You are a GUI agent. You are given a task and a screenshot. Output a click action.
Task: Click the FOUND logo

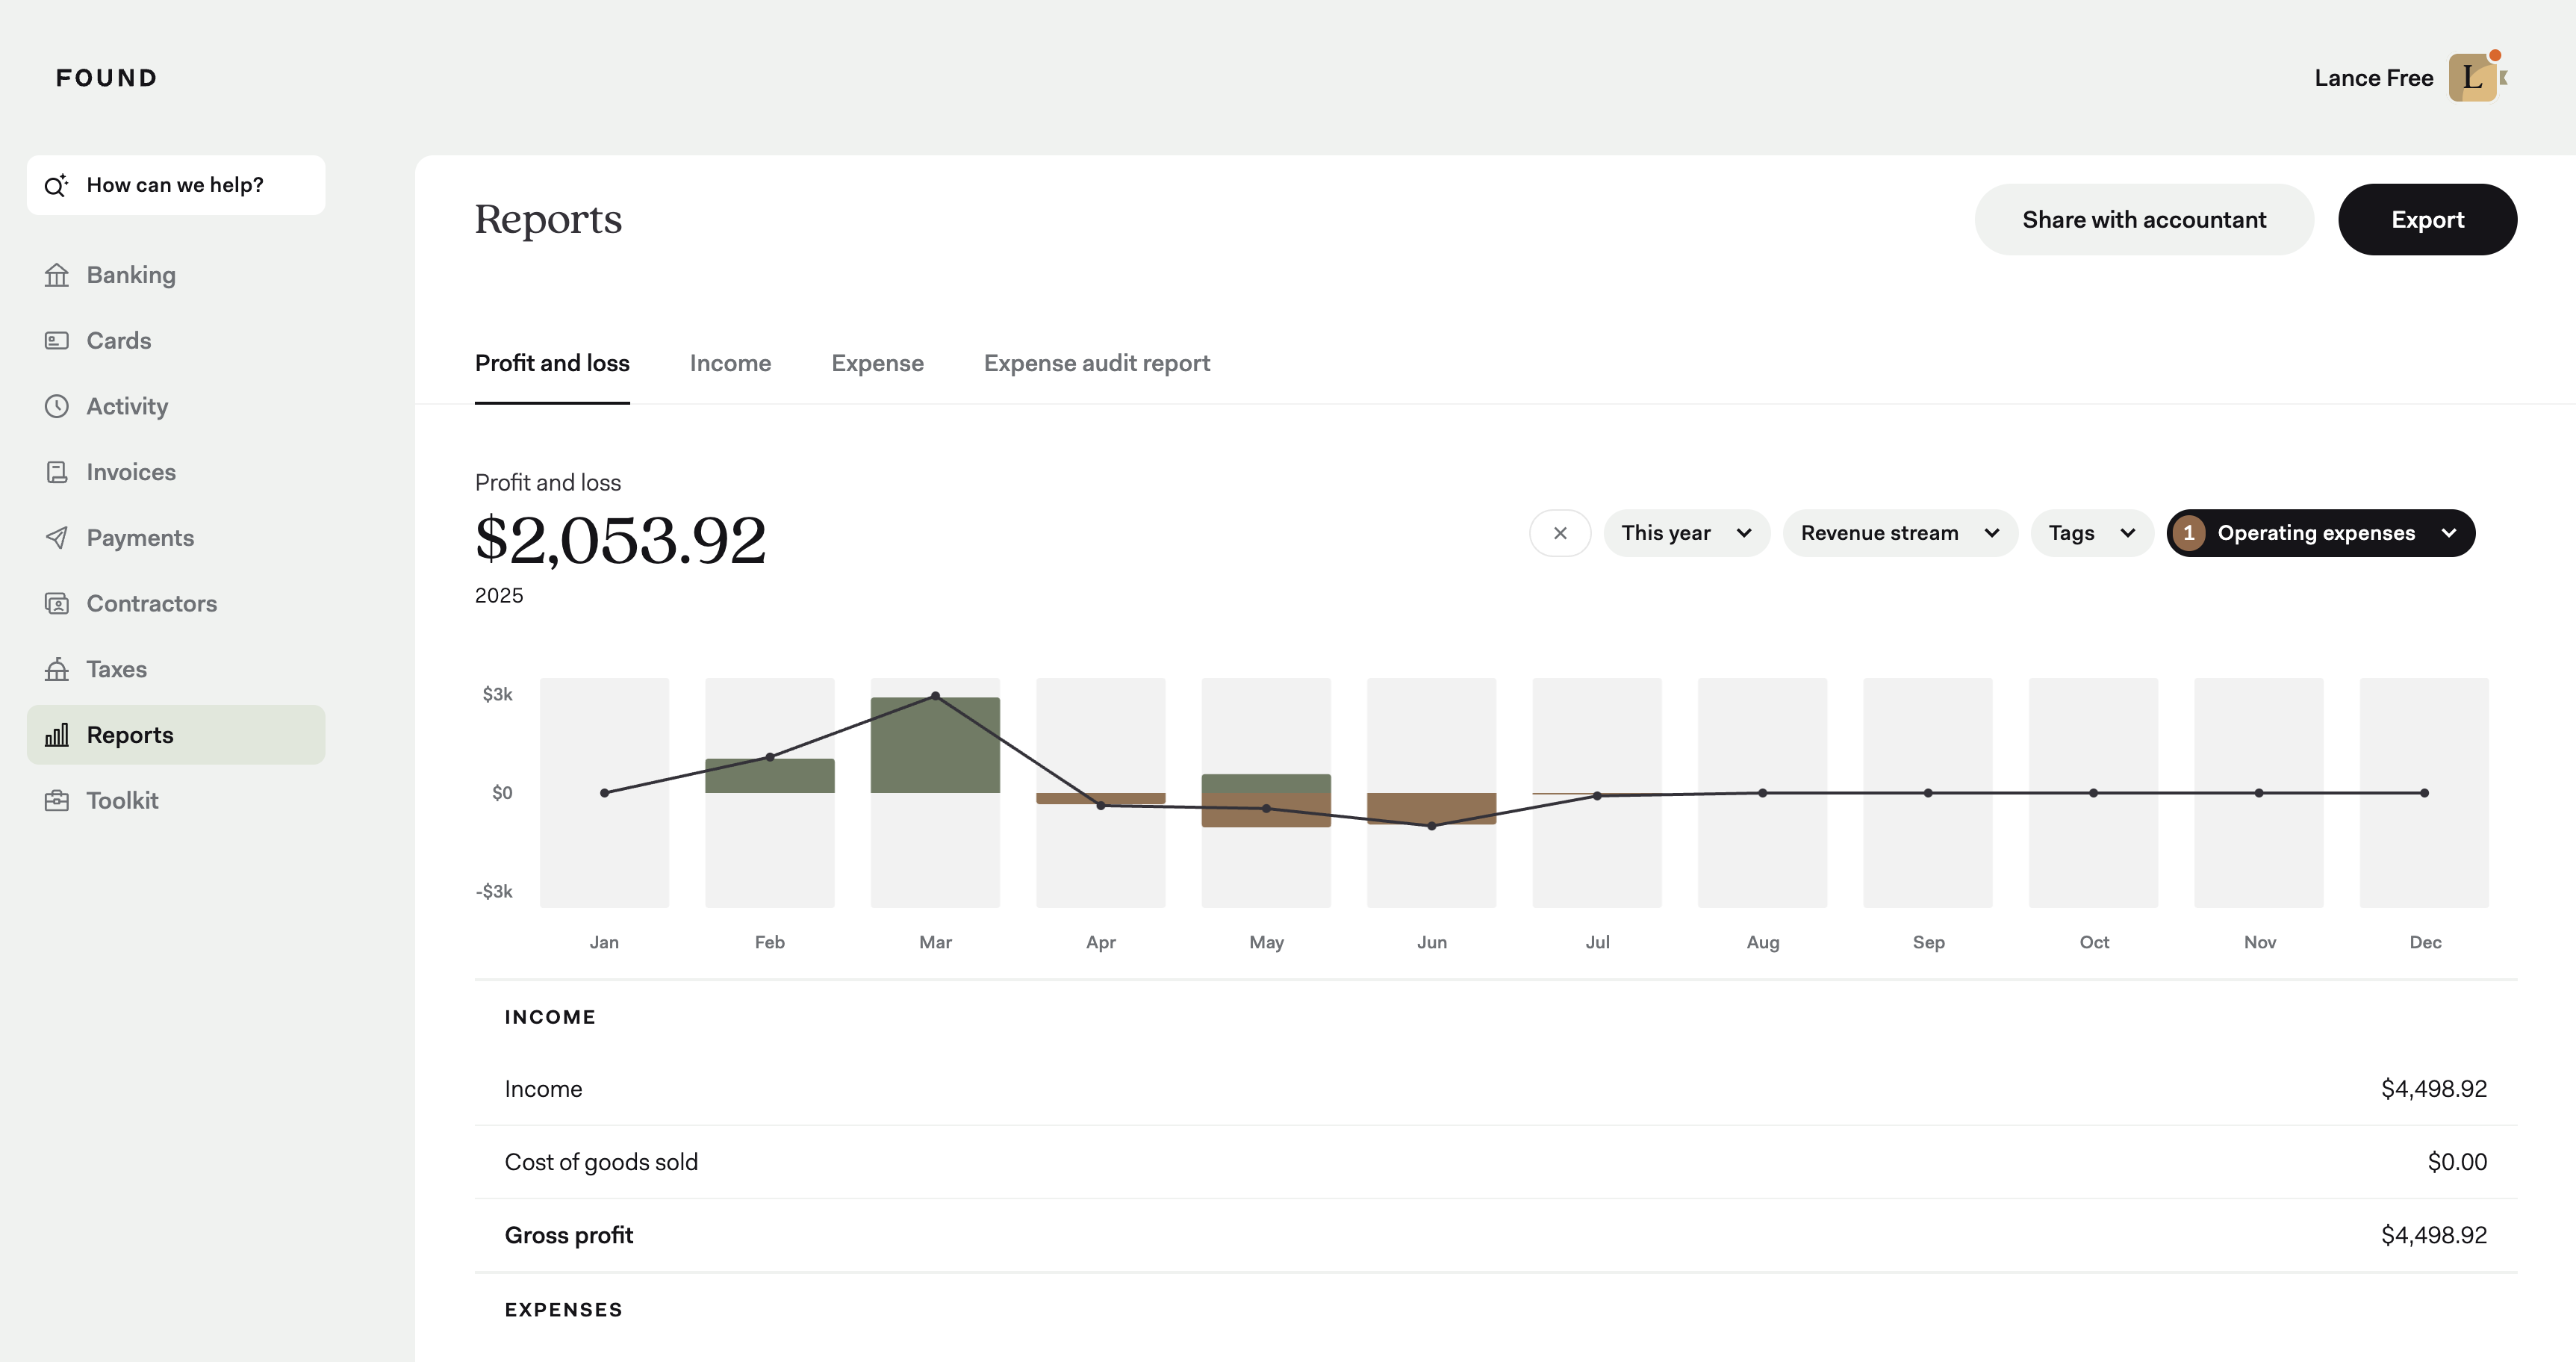[107, 78]
